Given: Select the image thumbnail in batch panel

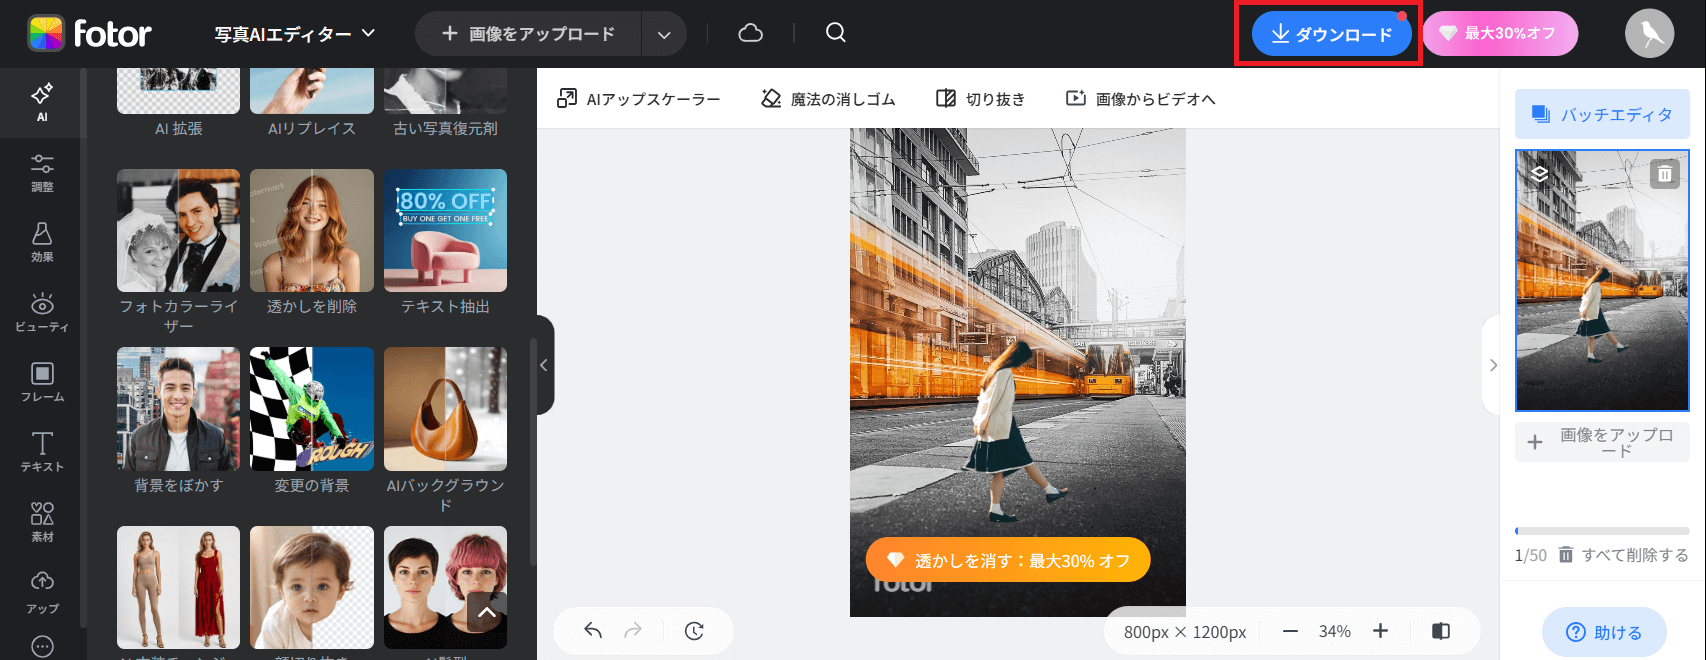Looking at the screenshot, I should tap(1602, 280).
